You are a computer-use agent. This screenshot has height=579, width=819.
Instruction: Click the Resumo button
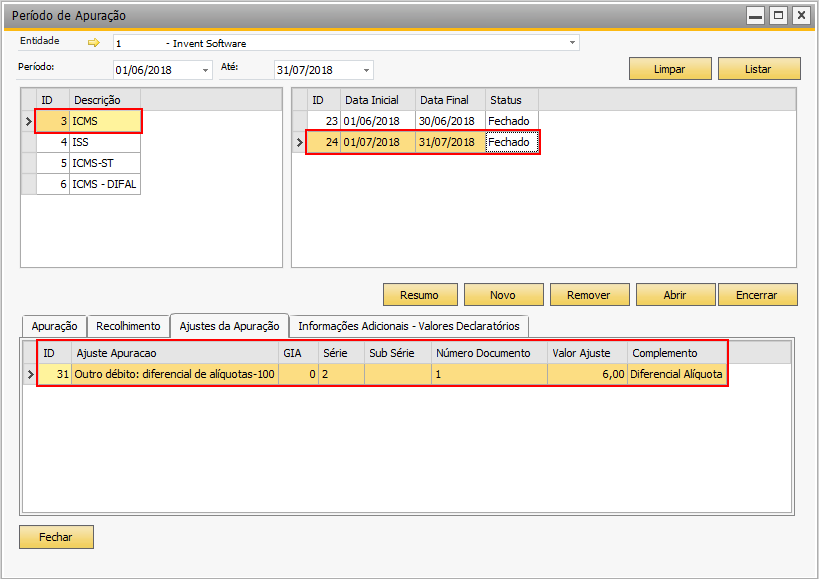pyautogui.click(x=420, y=295)
